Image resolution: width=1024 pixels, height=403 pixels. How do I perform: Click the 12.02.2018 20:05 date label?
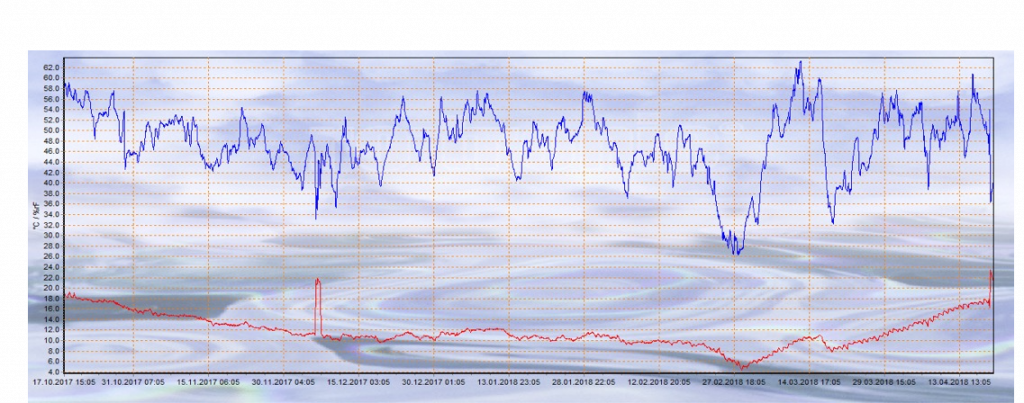pyautogui.click(x=659, y=381)
